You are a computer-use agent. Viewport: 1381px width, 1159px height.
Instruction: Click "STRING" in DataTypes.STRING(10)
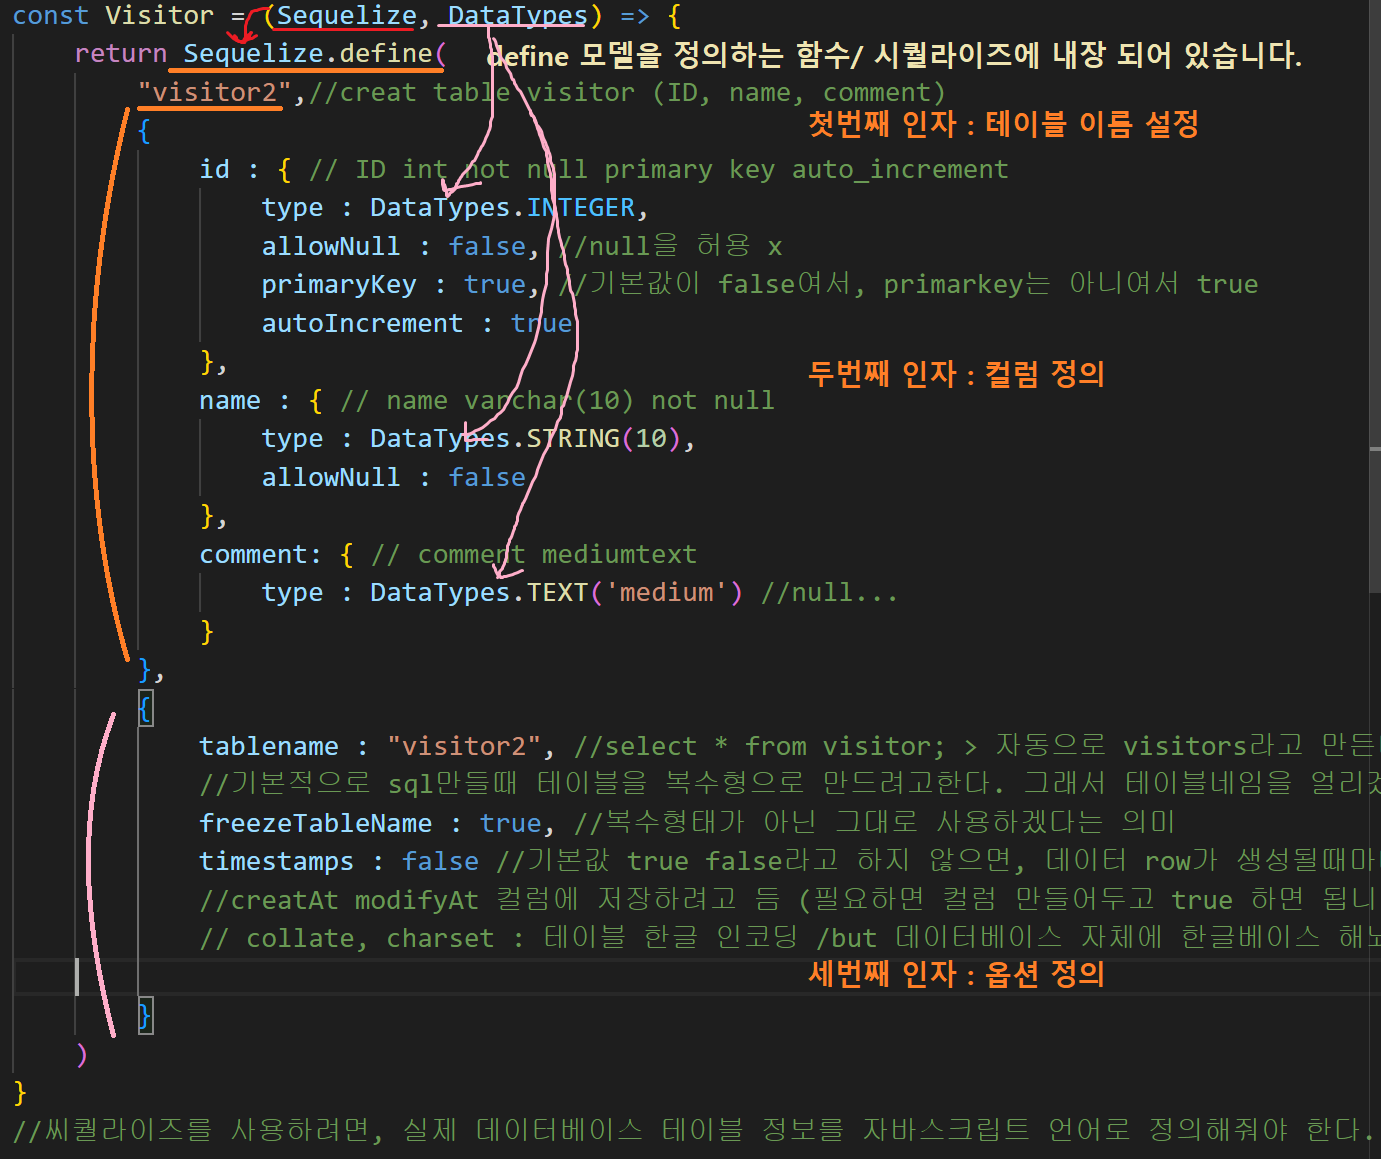coord(573,438)
